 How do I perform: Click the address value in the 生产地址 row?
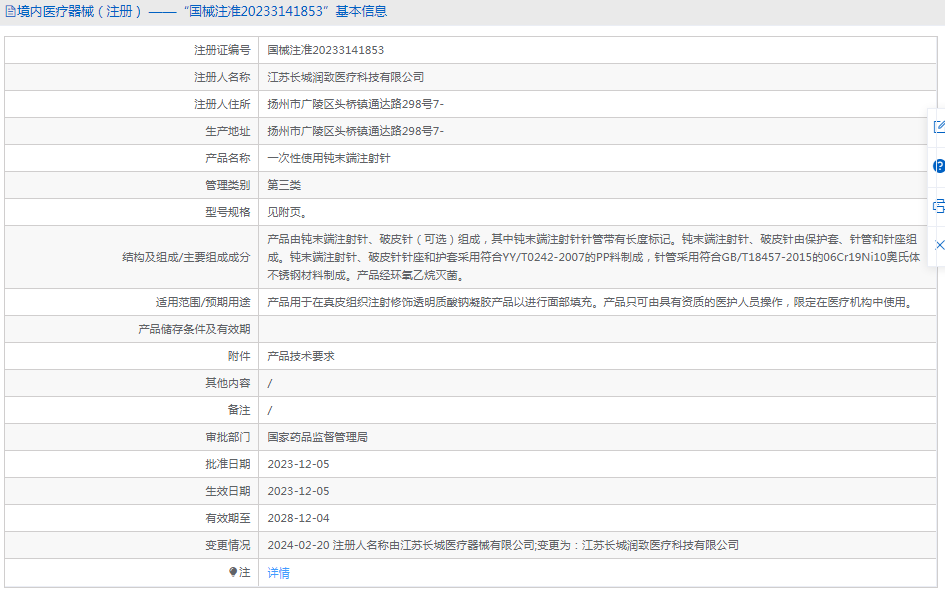pos(356,131)
